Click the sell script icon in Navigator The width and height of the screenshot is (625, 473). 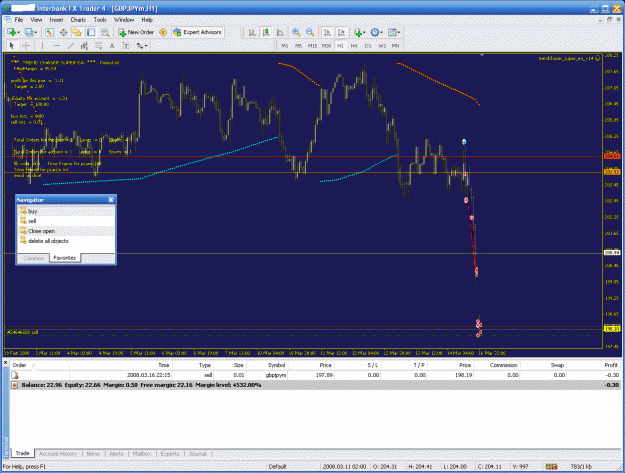point(23,221)
